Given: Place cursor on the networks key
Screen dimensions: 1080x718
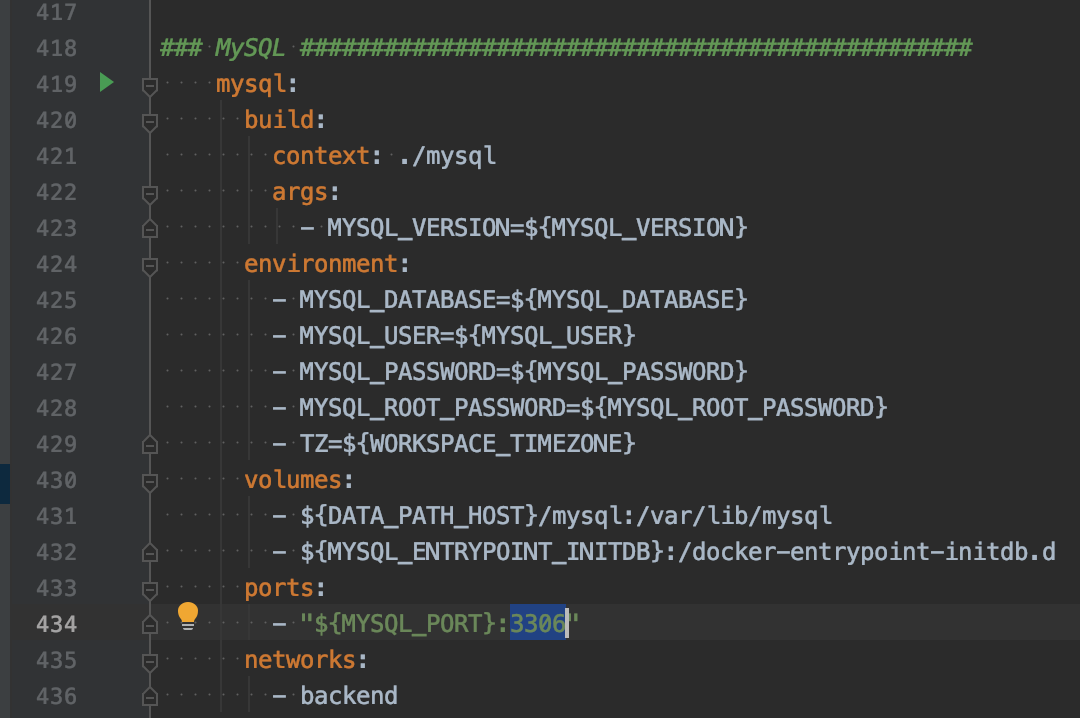Looking at the screenshot, I should (300, 659).
